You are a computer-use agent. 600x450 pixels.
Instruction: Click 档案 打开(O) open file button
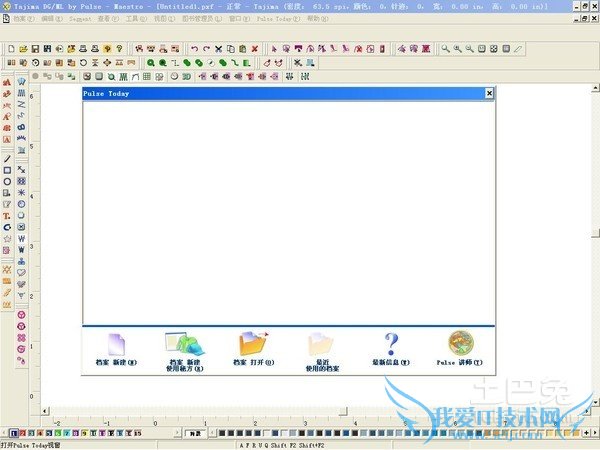(x=253, y=349)
